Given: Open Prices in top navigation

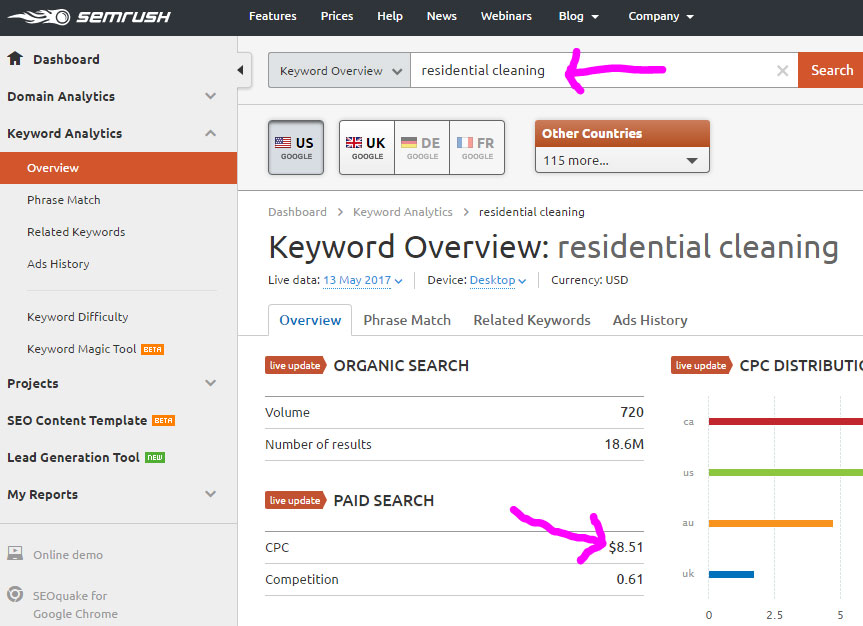Looking at the screenshot, I should point(337,17).
